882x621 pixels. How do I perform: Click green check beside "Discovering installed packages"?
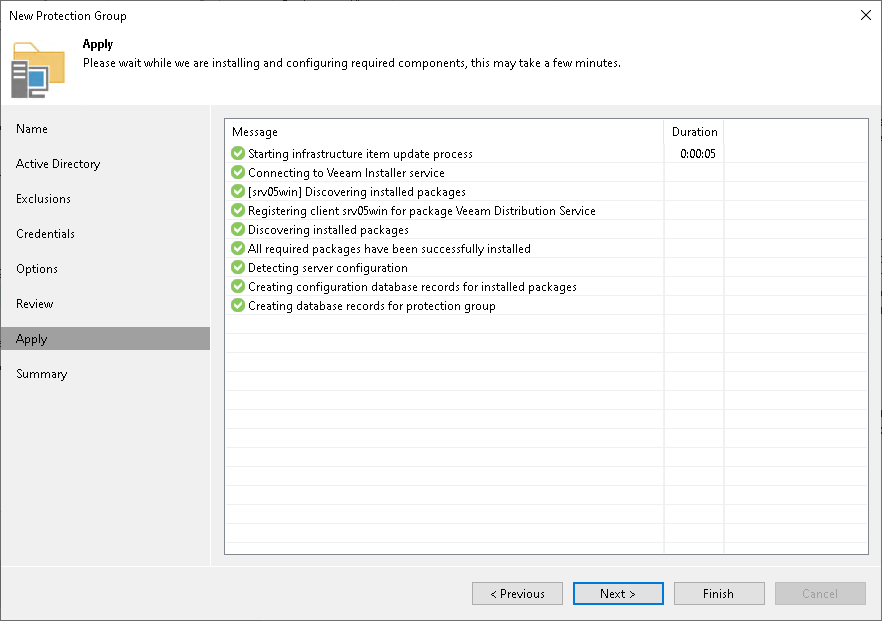coord(236,229)
